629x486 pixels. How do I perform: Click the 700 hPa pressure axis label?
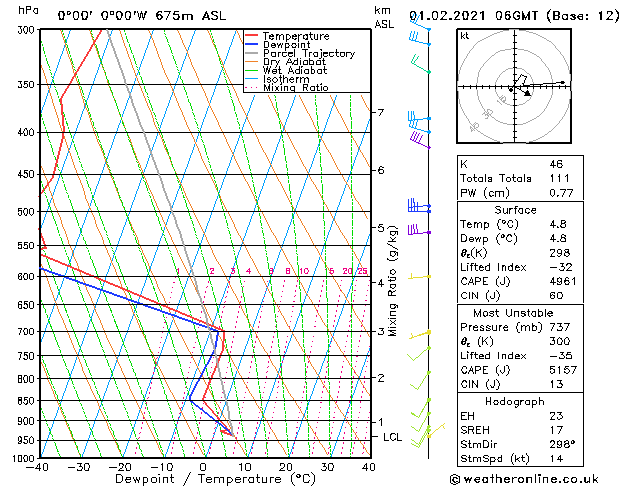28,332
